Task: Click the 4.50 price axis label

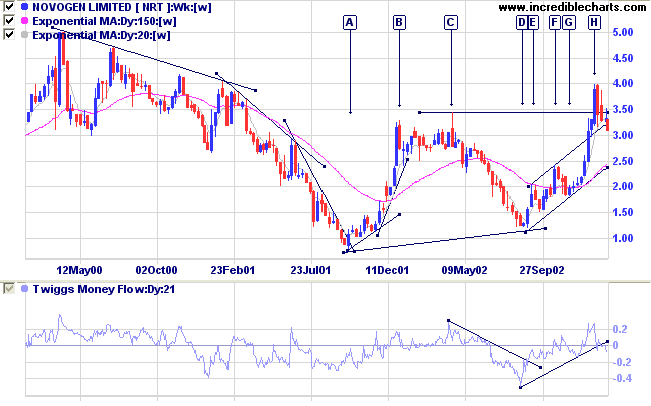Action: point(623,58)
